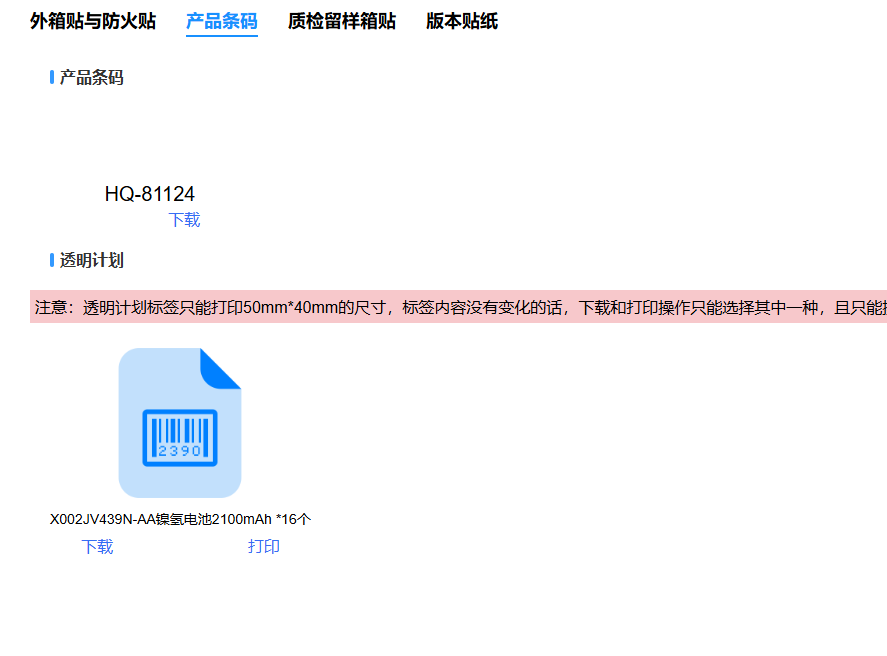Click the 打印 link
This screenshot has width=887, height=656.
point(264,546)
